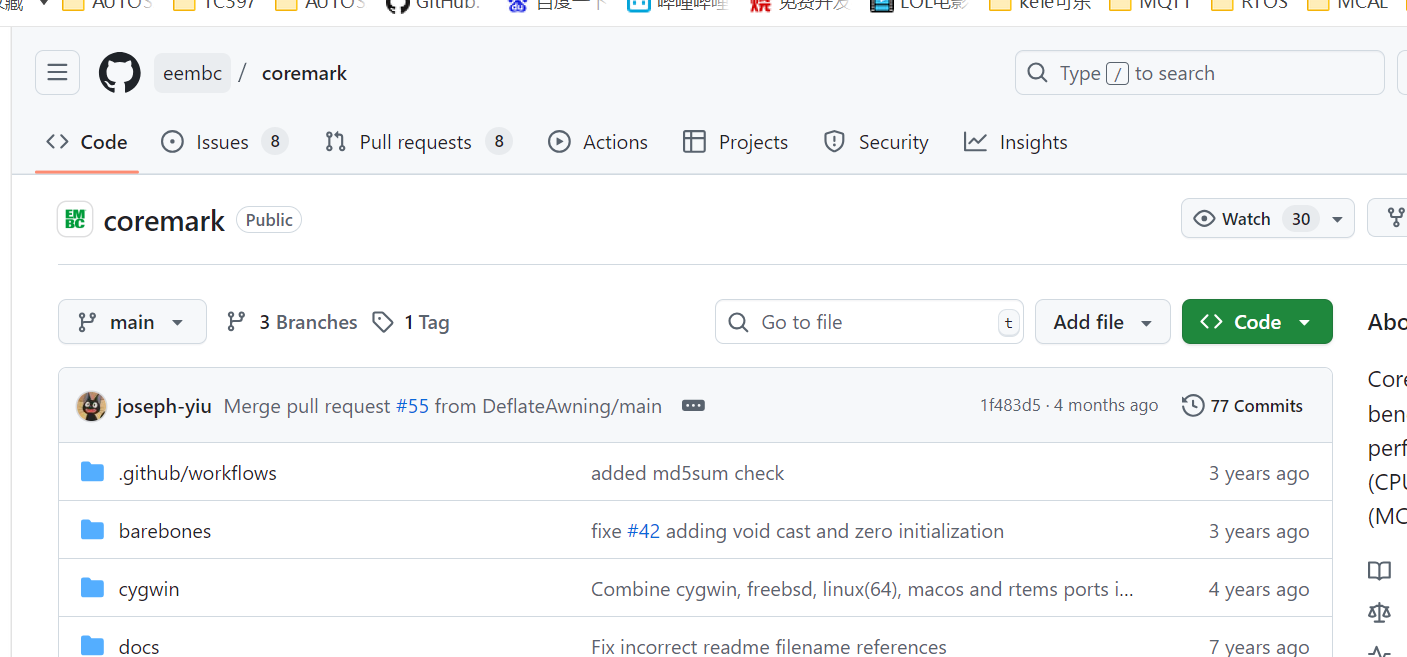
Task: Click the fork icon right of Watch
Action: coord(1396,218)
